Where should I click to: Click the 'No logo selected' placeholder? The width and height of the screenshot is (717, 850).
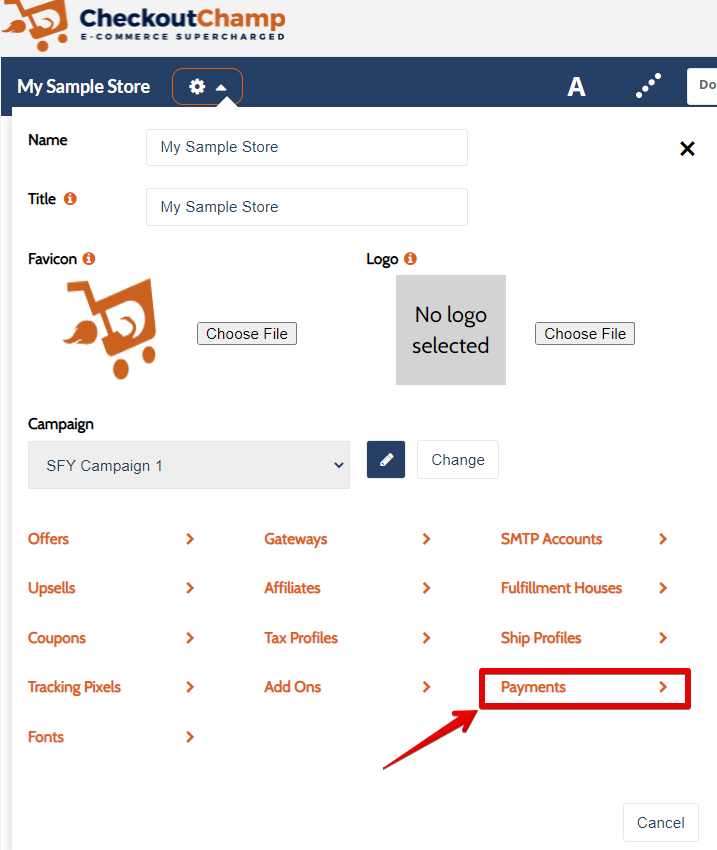(450, 330)
